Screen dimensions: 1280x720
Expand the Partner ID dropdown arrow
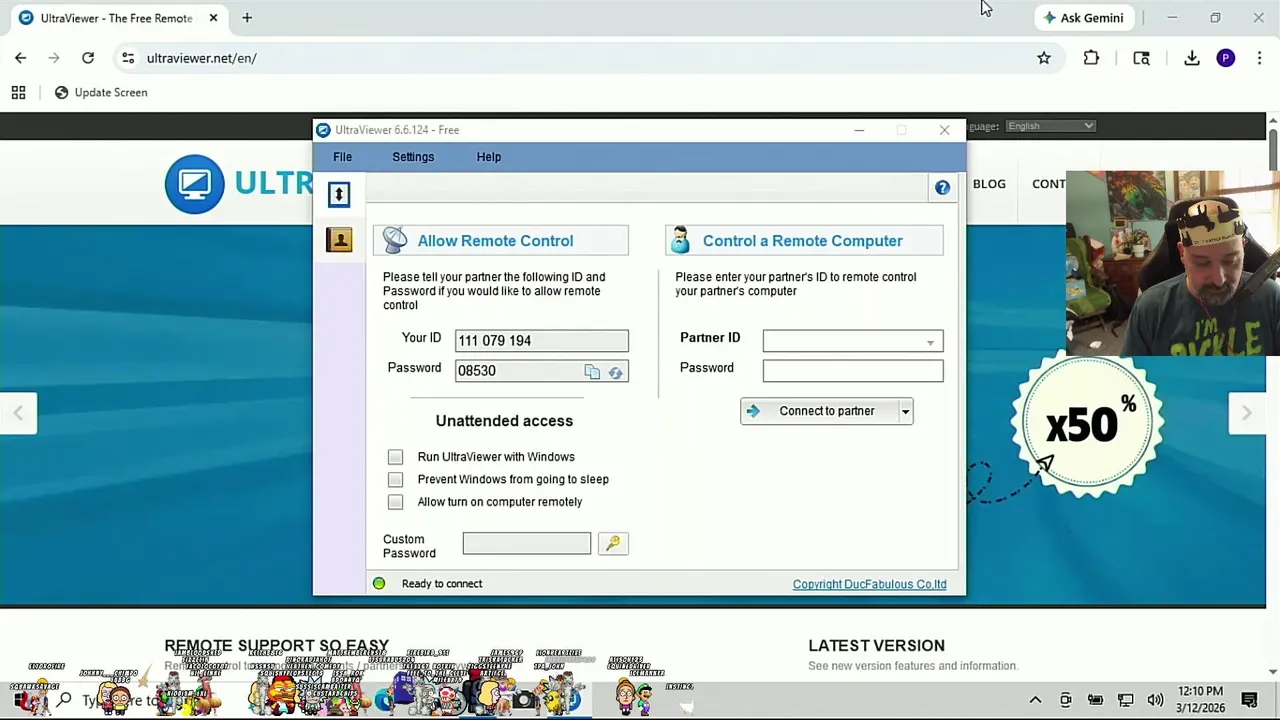[x=930, y=342]
